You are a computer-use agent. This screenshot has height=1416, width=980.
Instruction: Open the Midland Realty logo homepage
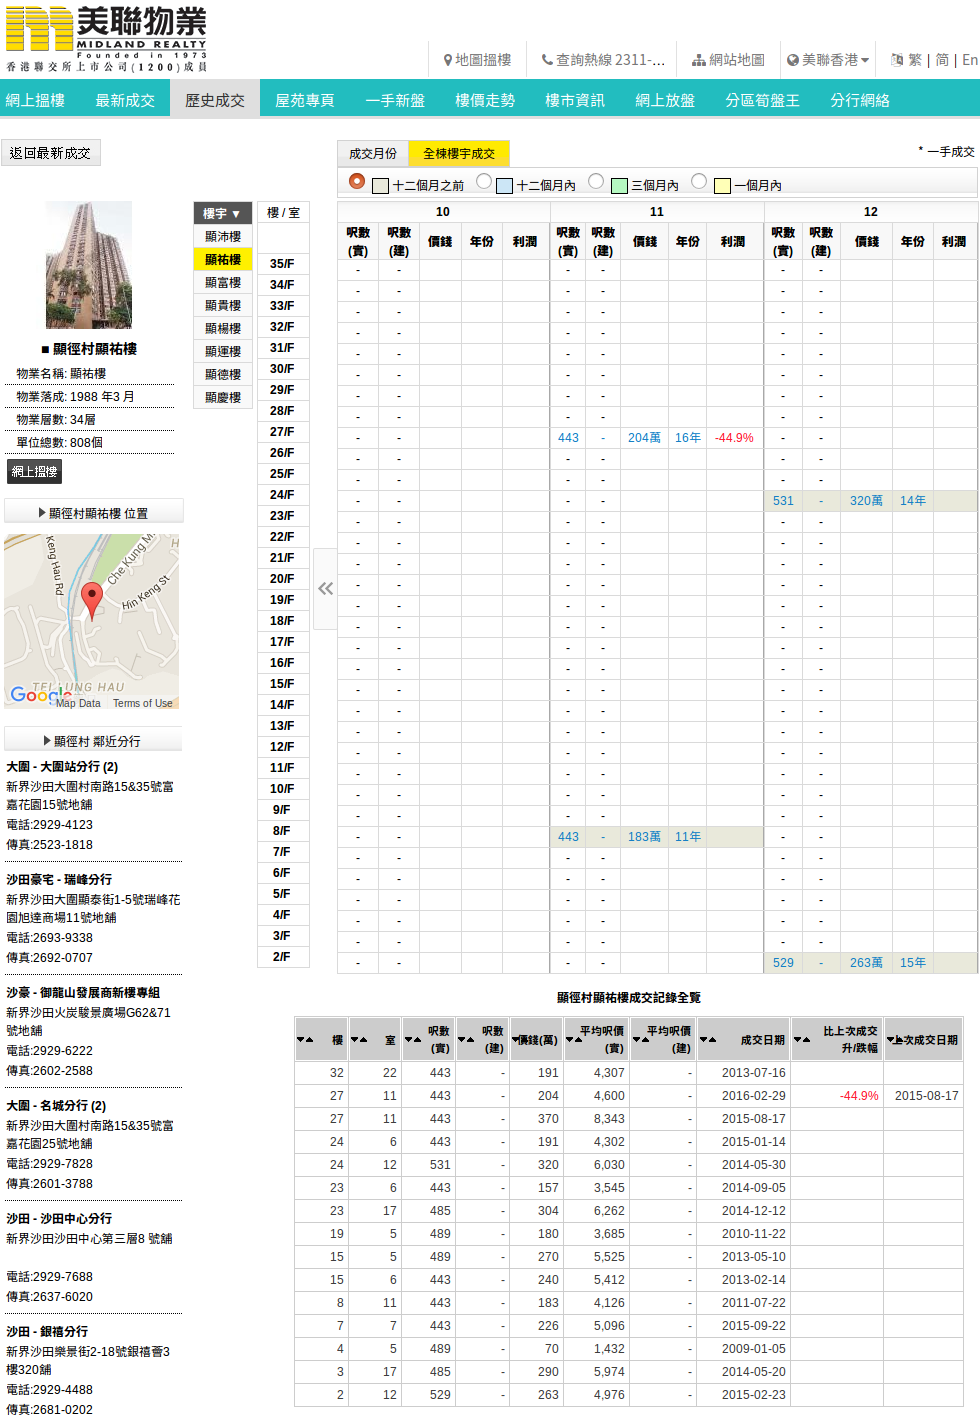click(106, 39)
